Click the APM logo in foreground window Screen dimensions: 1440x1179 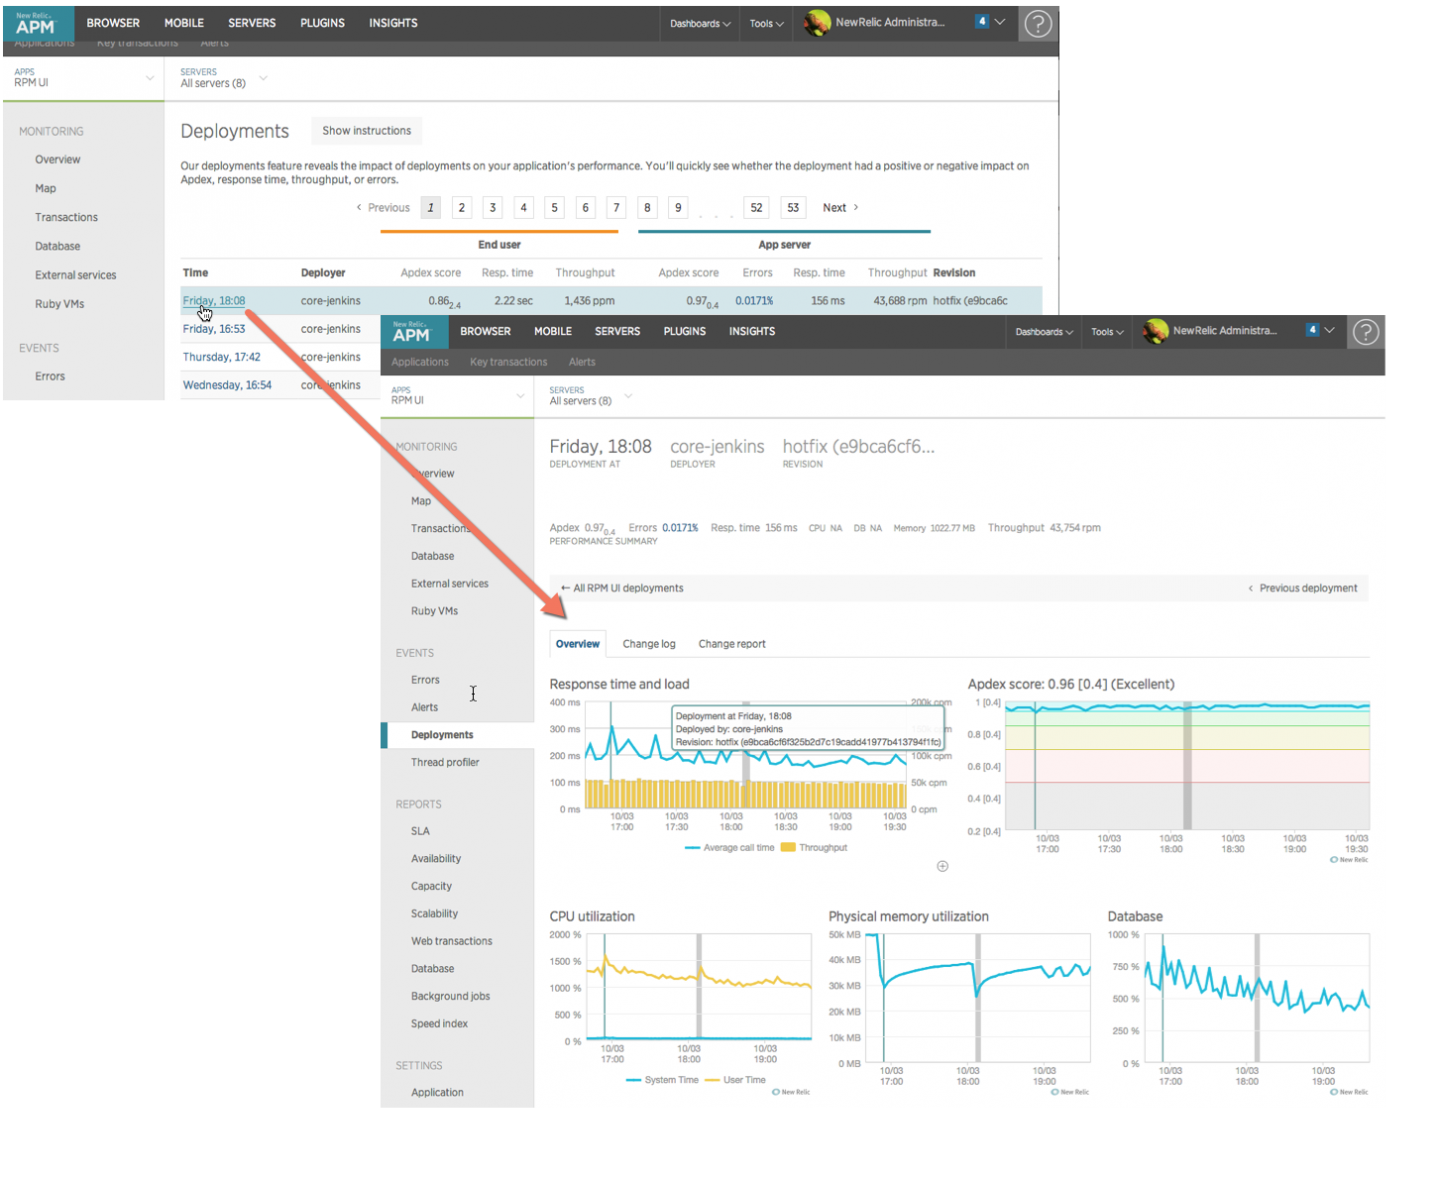(413, 331)
